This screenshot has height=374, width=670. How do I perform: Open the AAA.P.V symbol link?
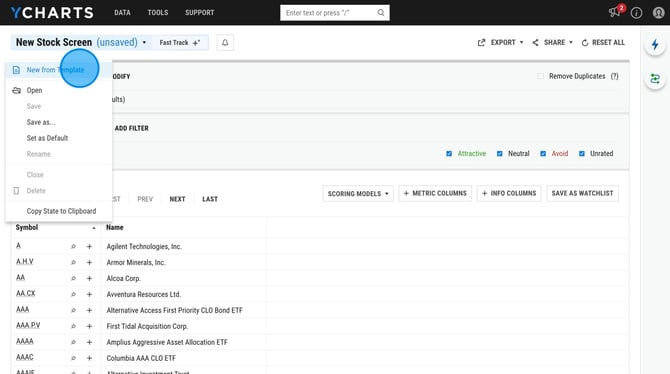[x=28, y=325]
